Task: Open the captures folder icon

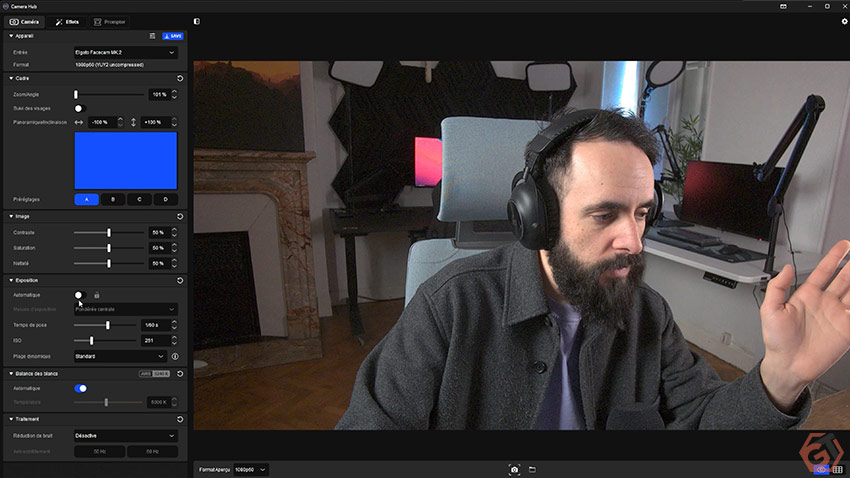Action: 532,469
